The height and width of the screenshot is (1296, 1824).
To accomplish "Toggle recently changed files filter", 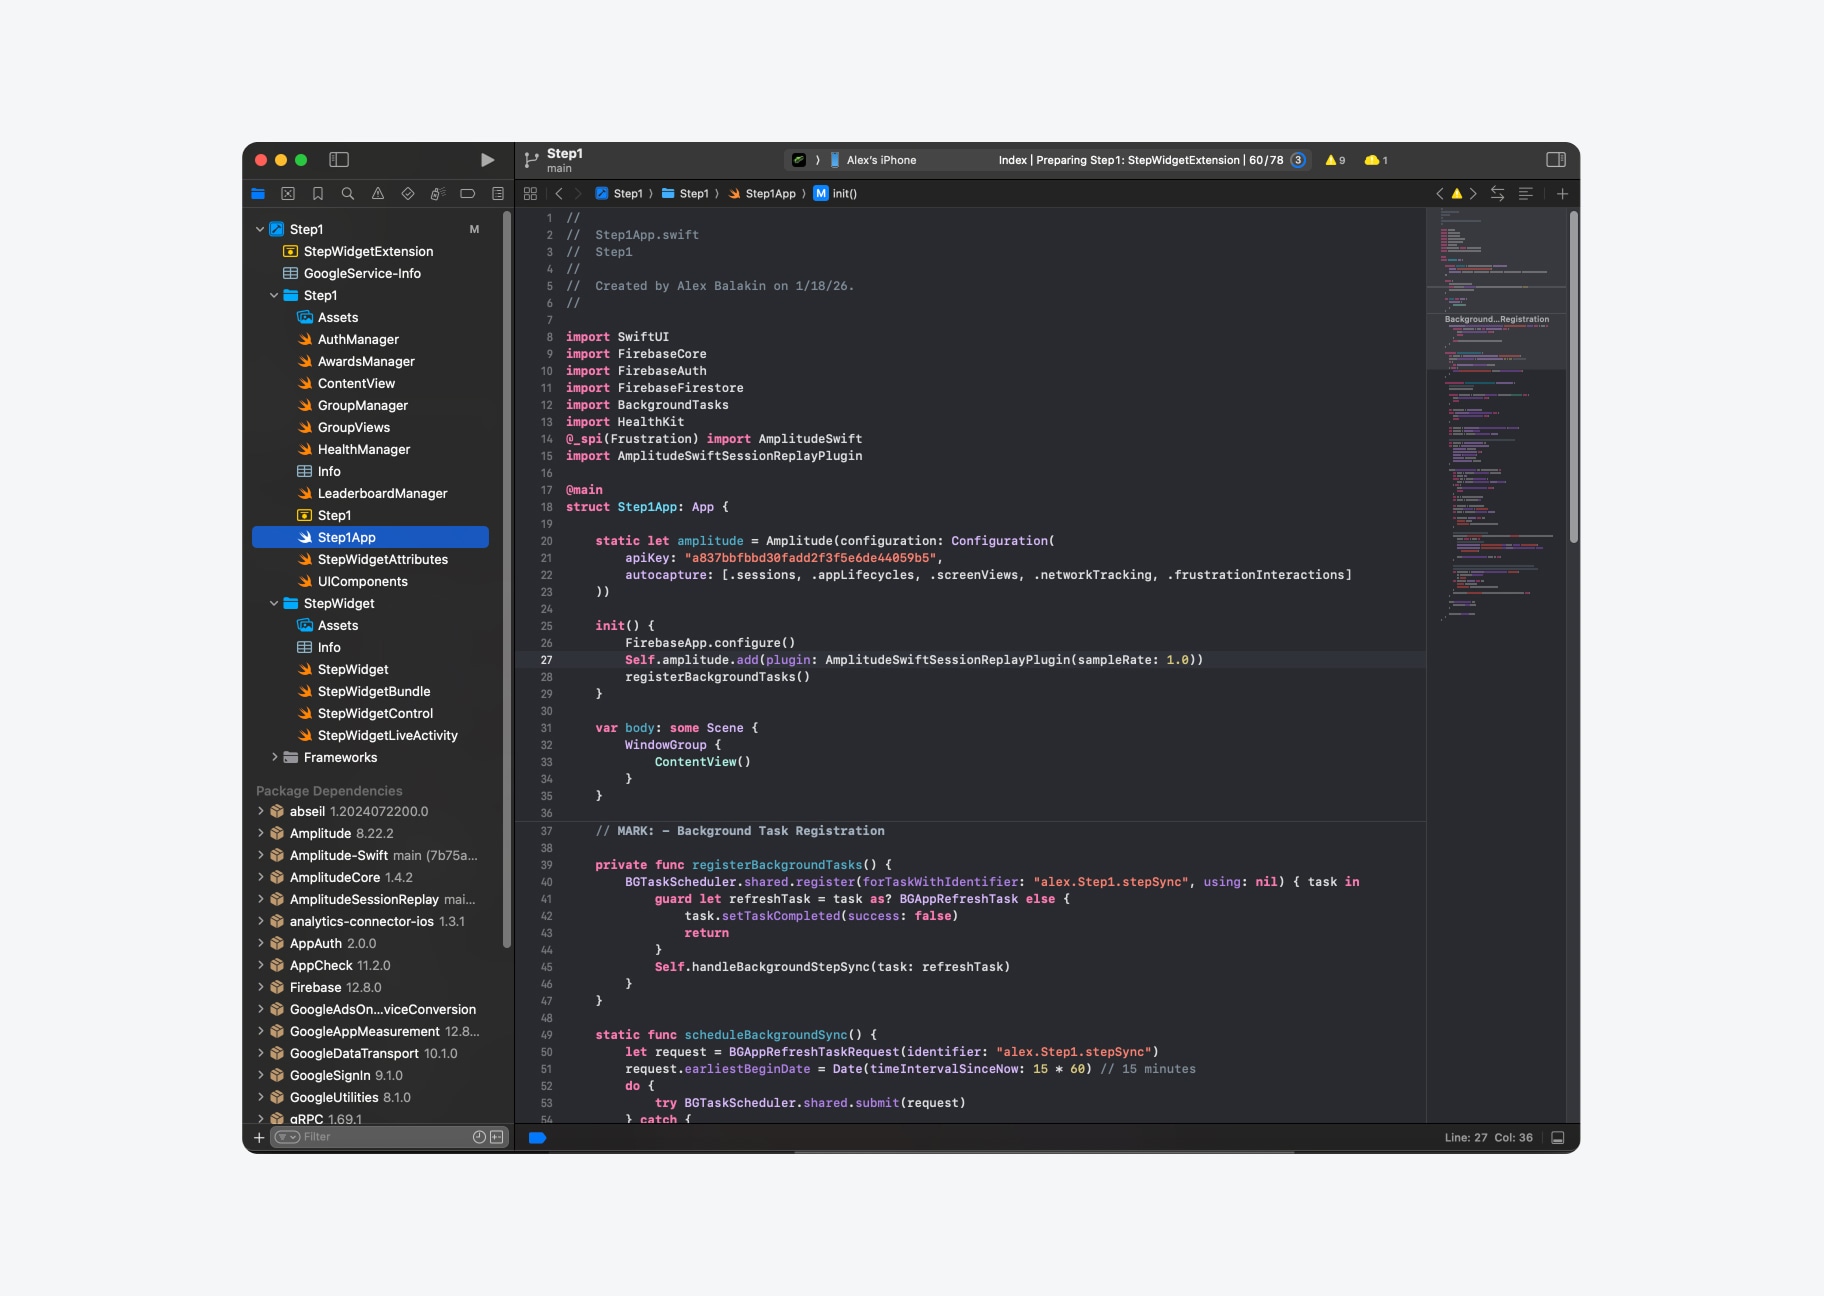I will (479, 1137).
